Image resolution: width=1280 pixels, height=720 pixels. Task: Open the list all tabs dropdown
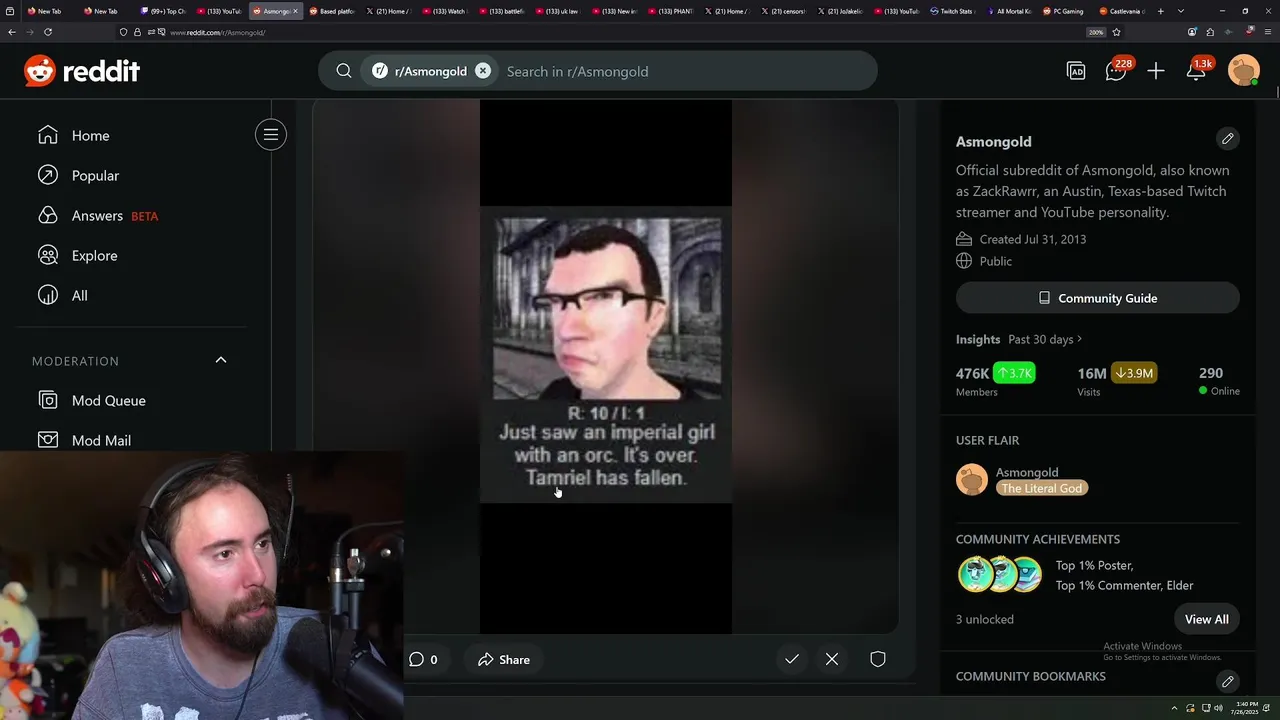coord(1181,11)
